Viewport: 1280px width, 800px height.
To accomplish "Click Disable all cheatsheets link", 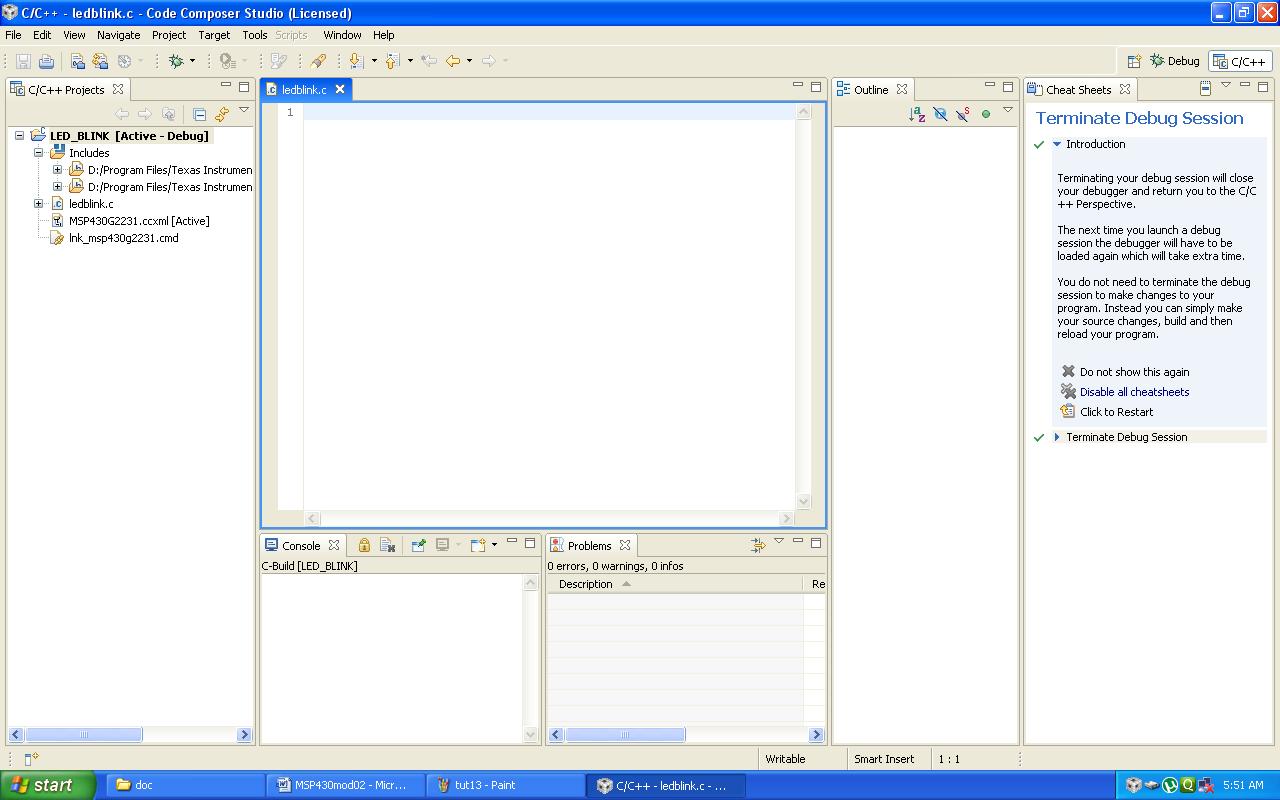I will pyautogui.click(x=1134, y=392).
